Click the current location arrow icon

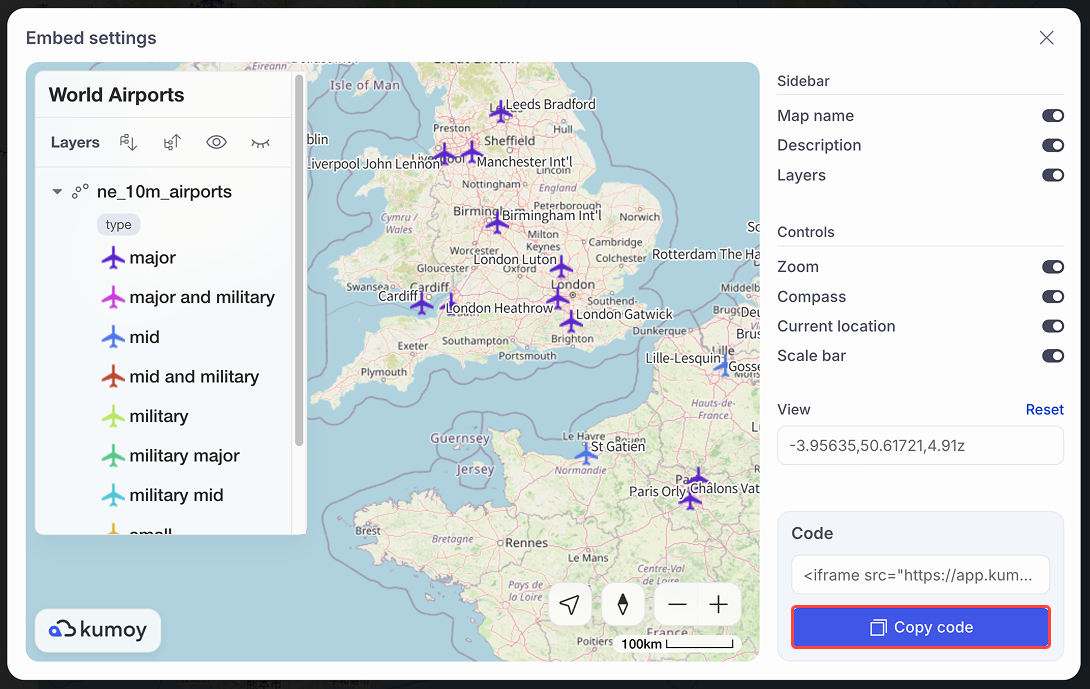tap(570, 604)
